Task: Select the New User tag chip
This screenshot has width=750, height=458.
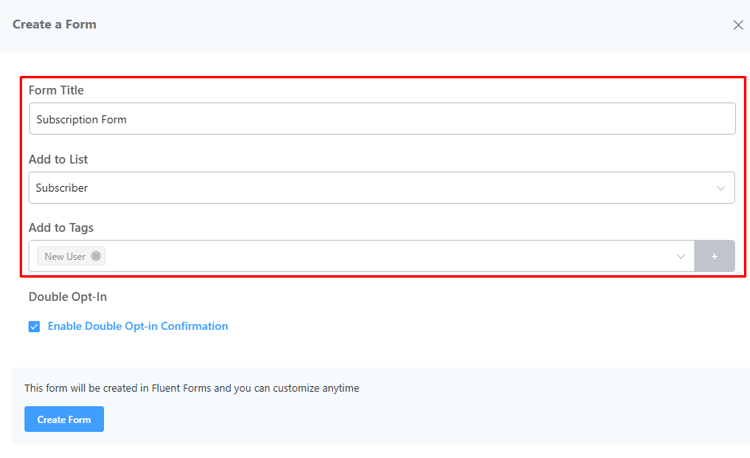Action: point(65,256)
